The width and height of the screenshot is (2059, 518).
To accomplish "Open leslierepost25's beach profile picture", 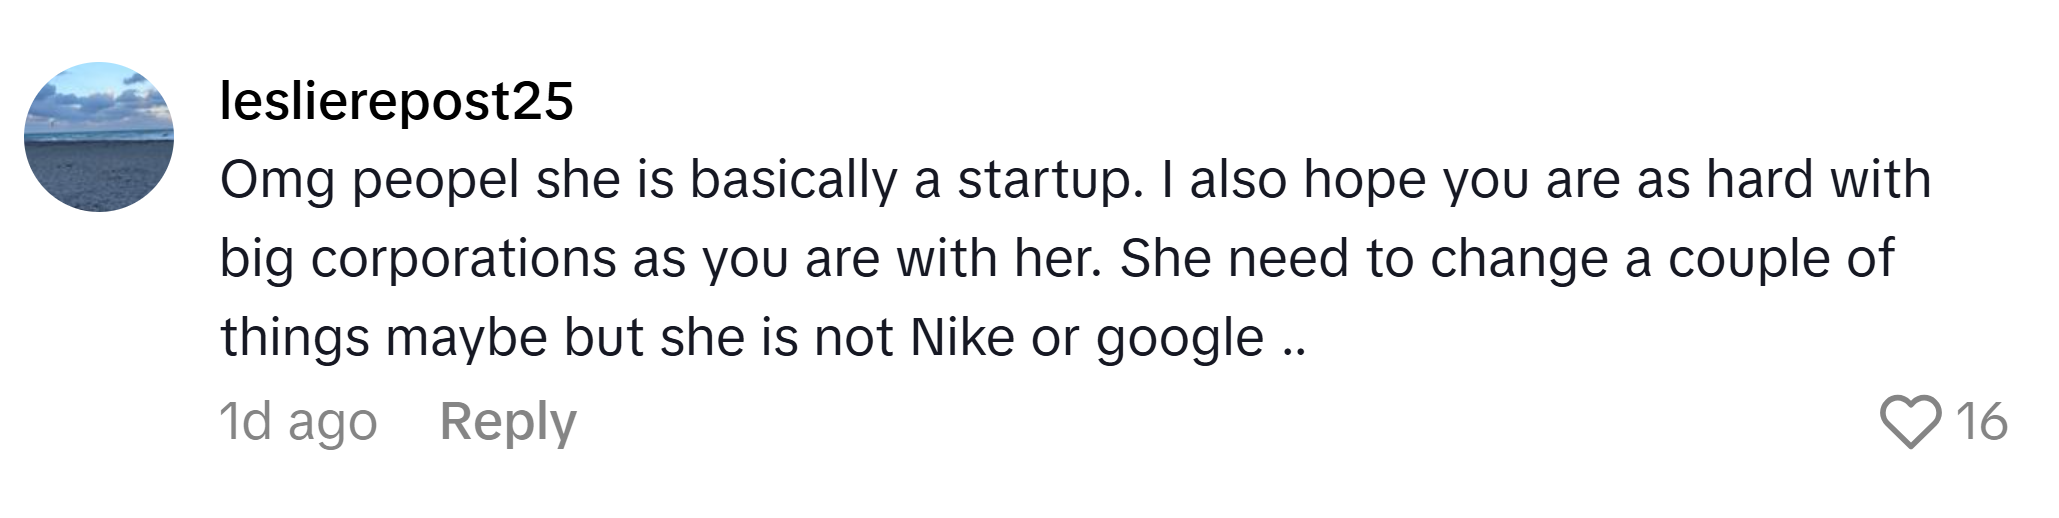I will tap(99, 137).
